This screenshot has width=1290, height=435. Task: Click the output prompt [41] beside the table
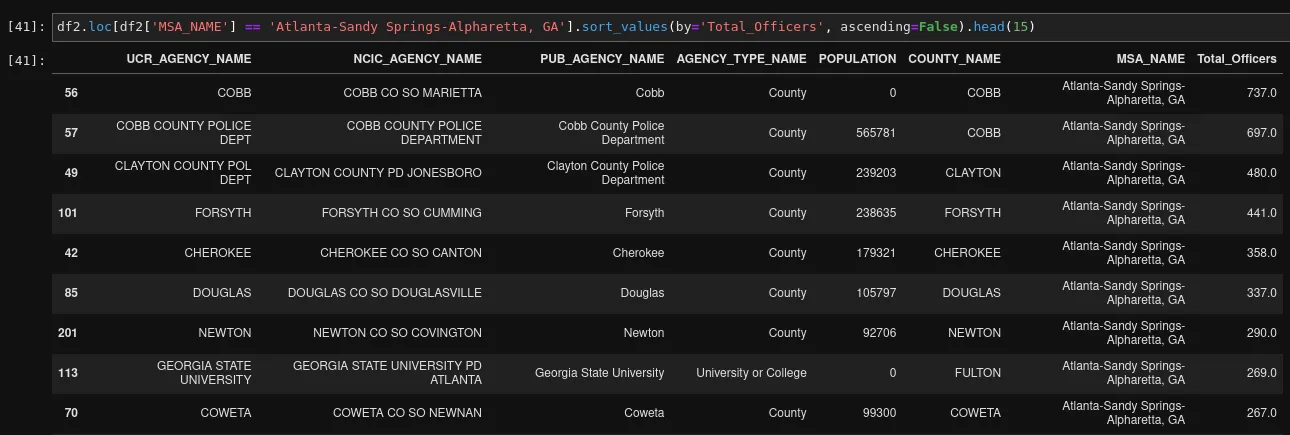click(23, 61)
